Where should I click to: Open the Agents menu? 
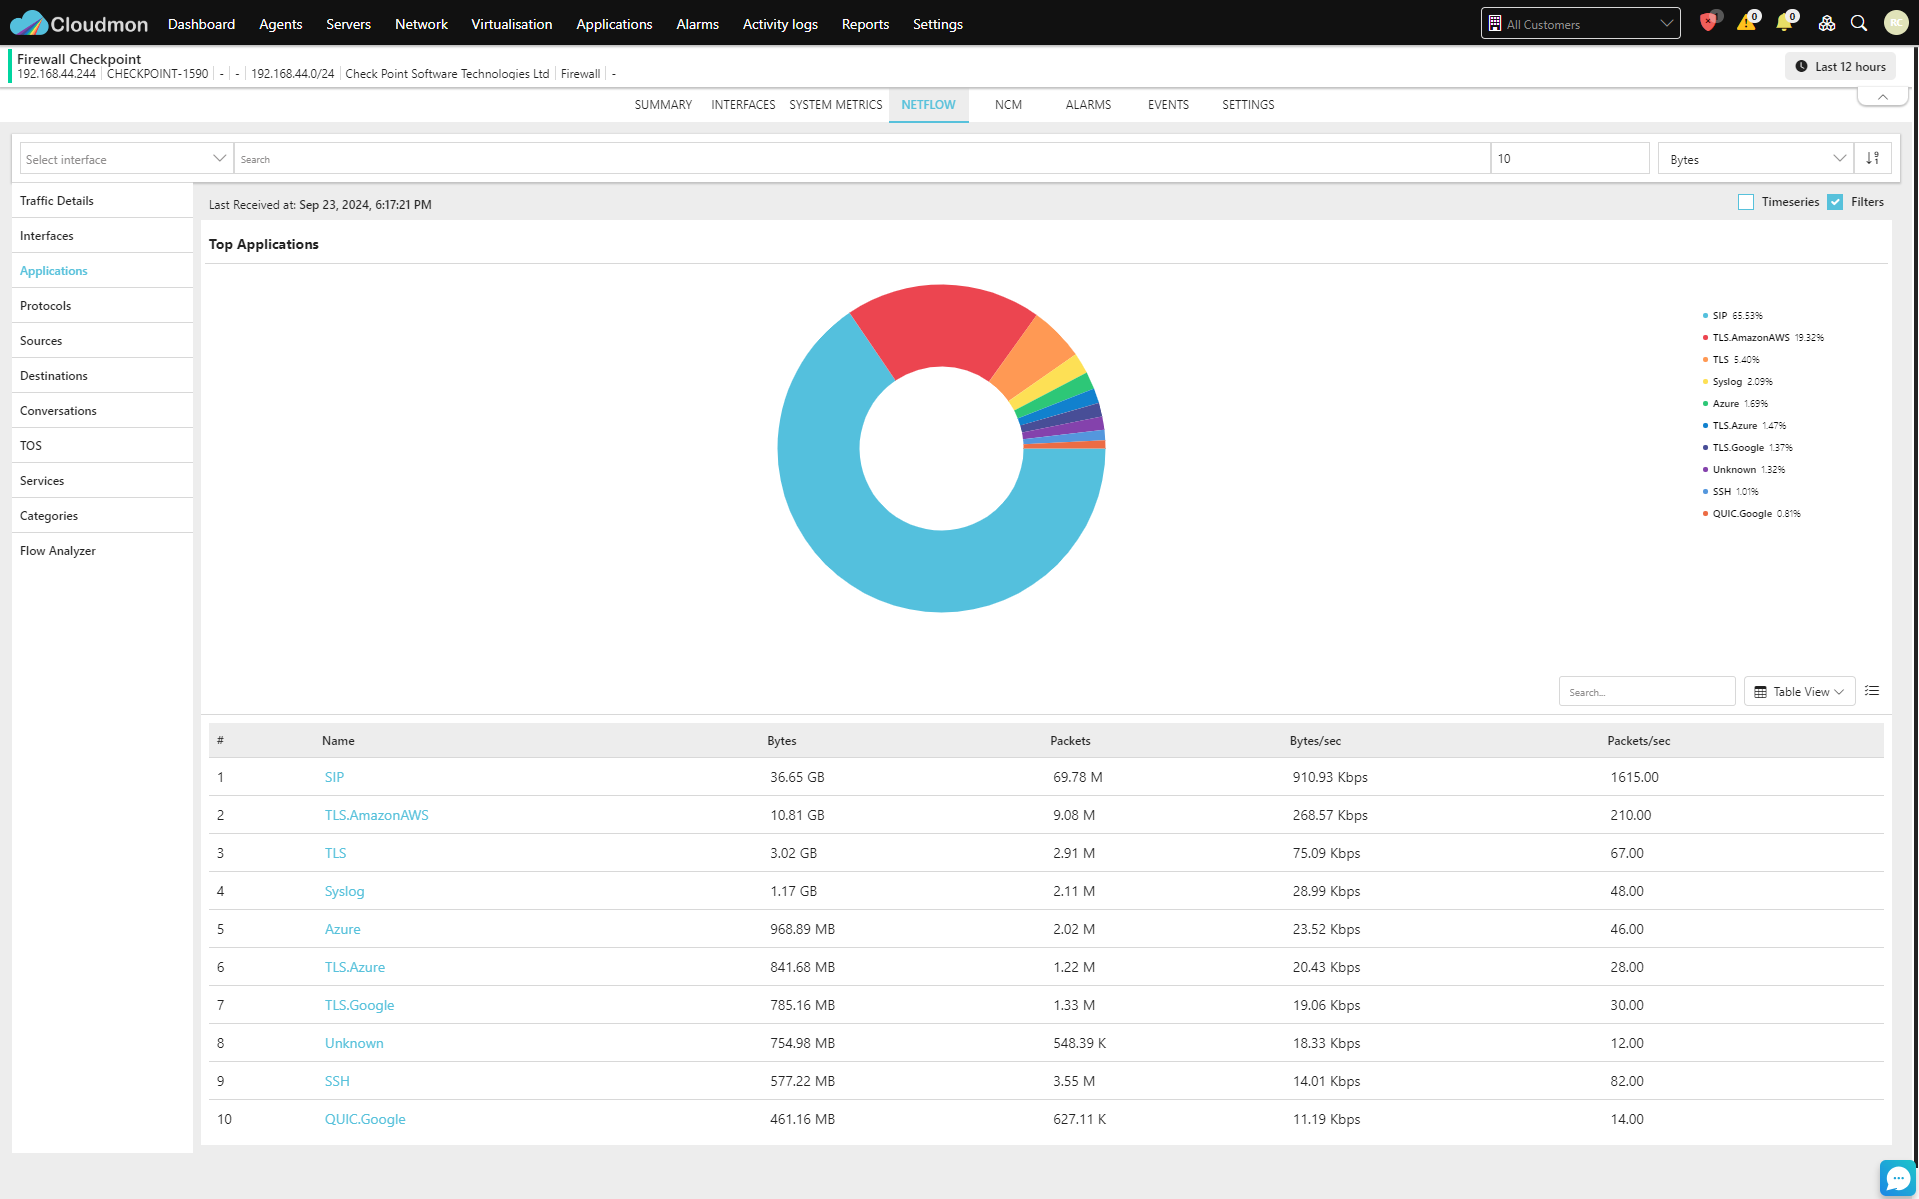(280, 24)
